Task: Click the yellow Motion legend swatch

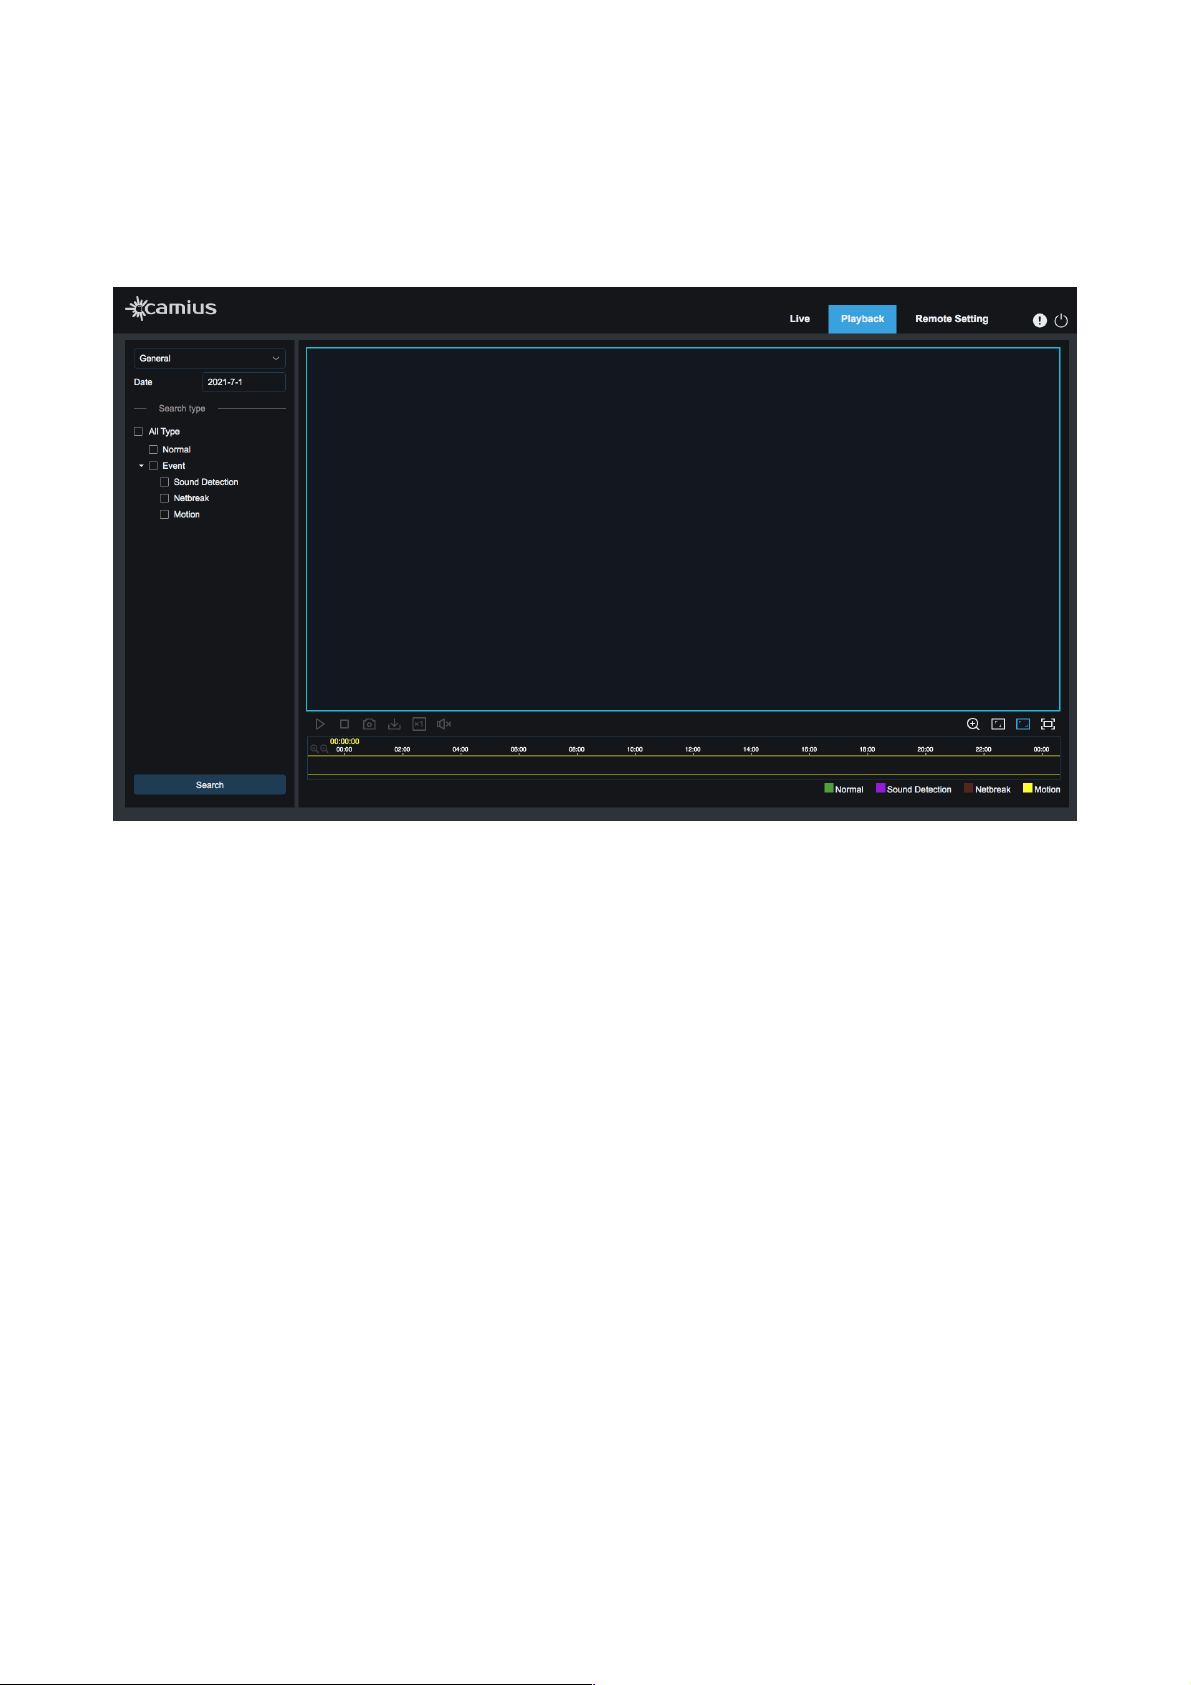Action: click(1028, 788)
